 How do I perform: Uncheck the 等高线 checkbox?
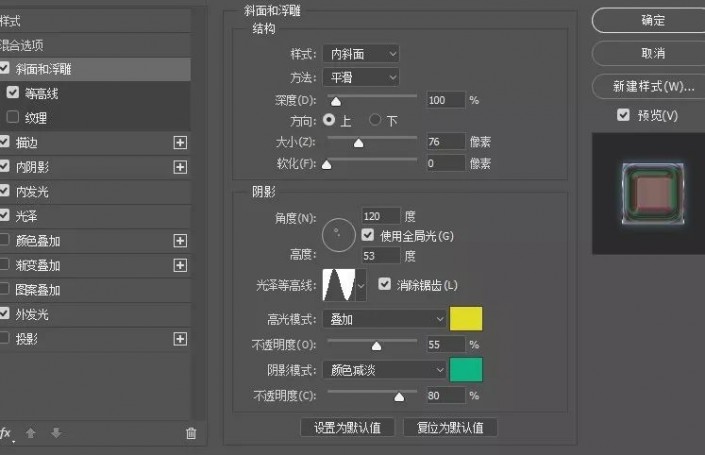pos(13,92)
